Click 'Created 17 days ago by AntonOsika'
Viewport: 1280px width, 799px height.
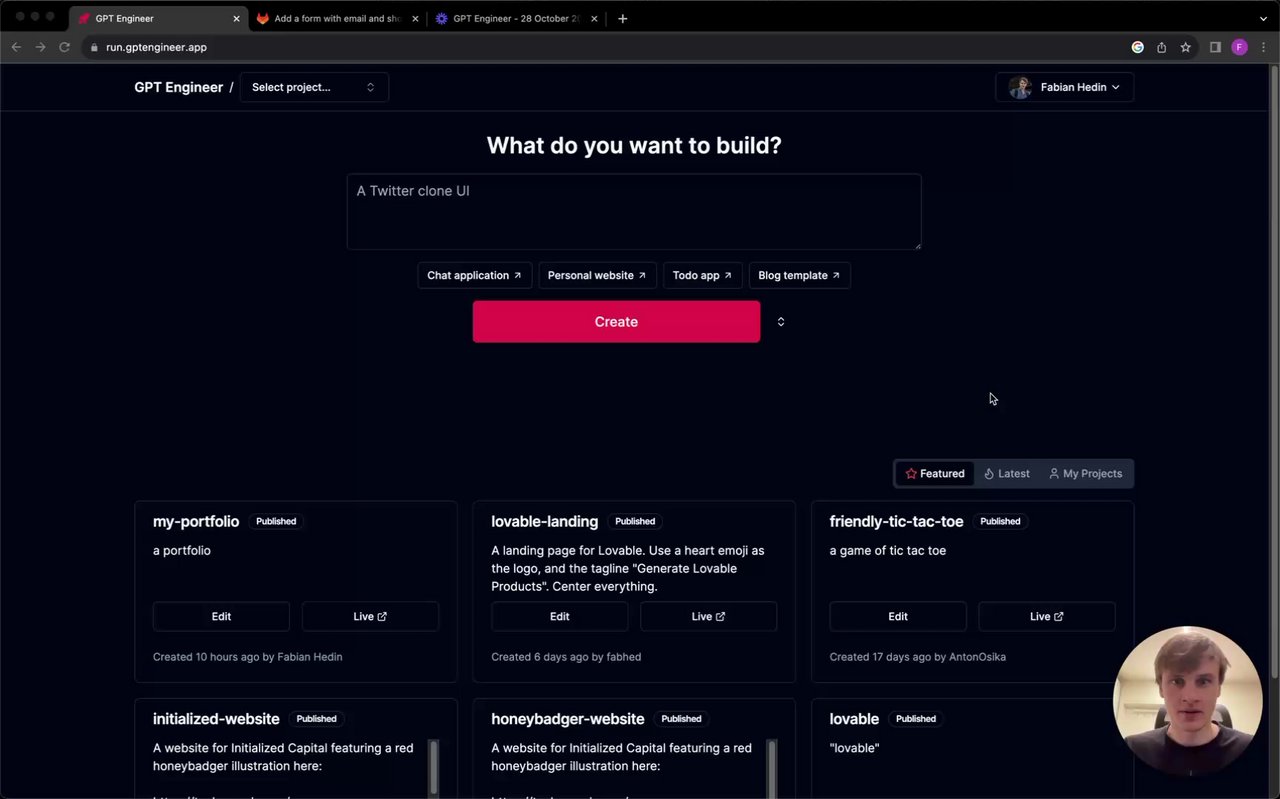point(918,657)
